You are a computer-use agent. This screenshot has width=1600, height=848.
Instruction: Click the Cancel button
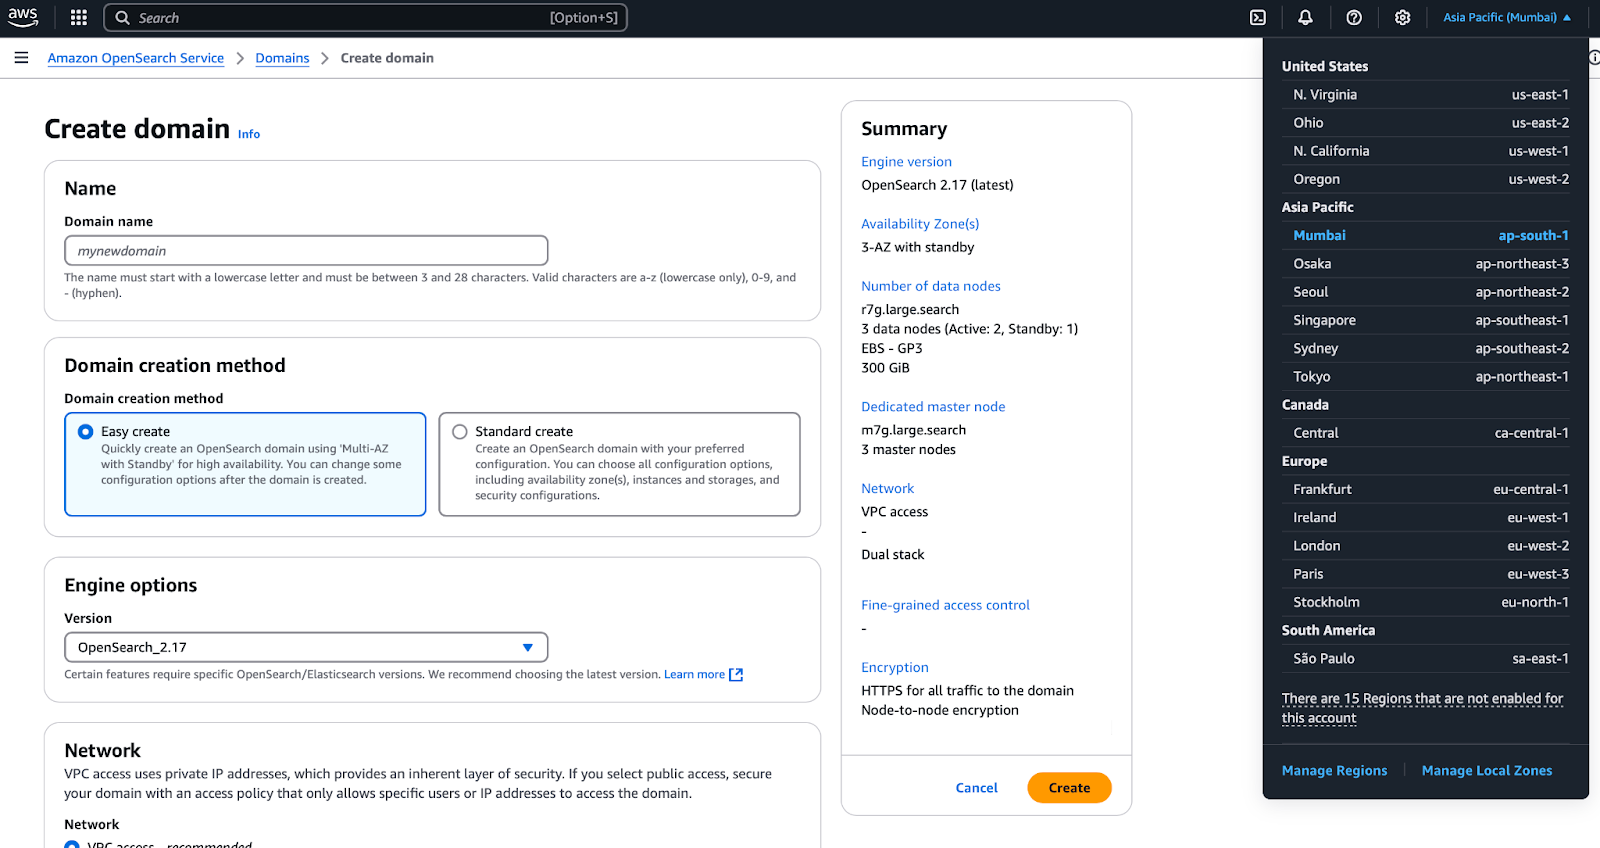(976, 788)
